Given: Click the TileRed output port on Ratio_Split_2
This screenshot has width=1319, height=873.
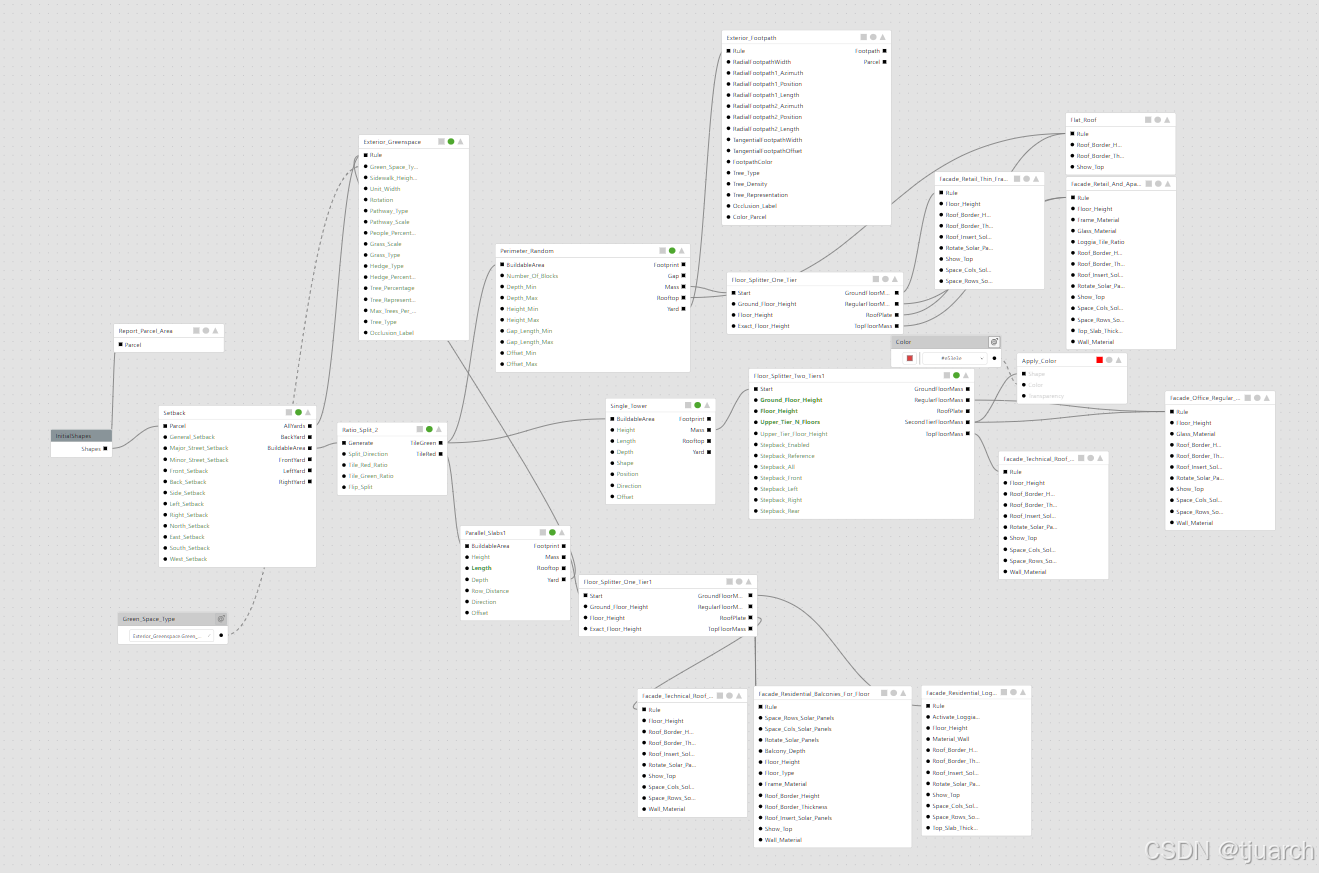Looking at the screenshot, I should pos(440,453).
